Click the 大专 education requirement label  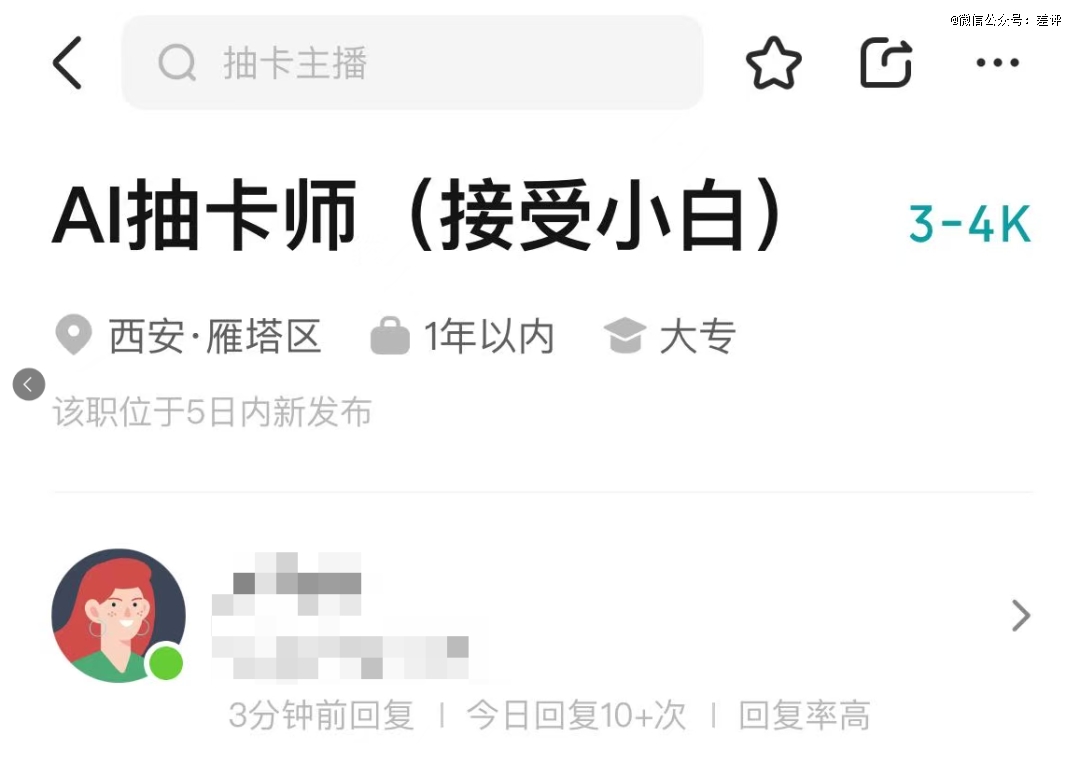(698, 337)
